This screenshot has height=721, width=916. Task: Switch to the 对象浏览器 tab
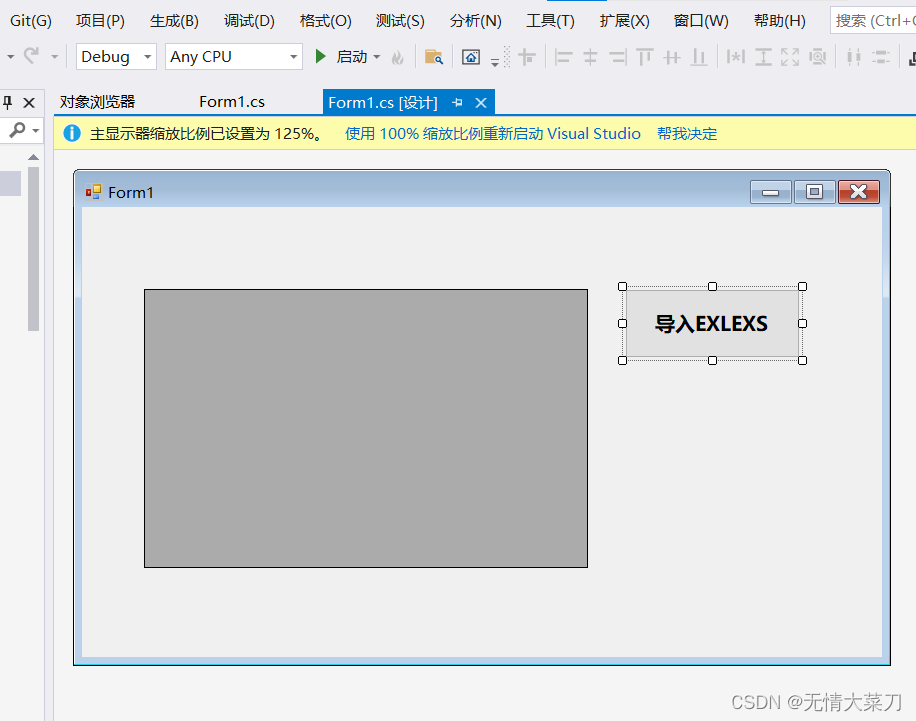98,102
